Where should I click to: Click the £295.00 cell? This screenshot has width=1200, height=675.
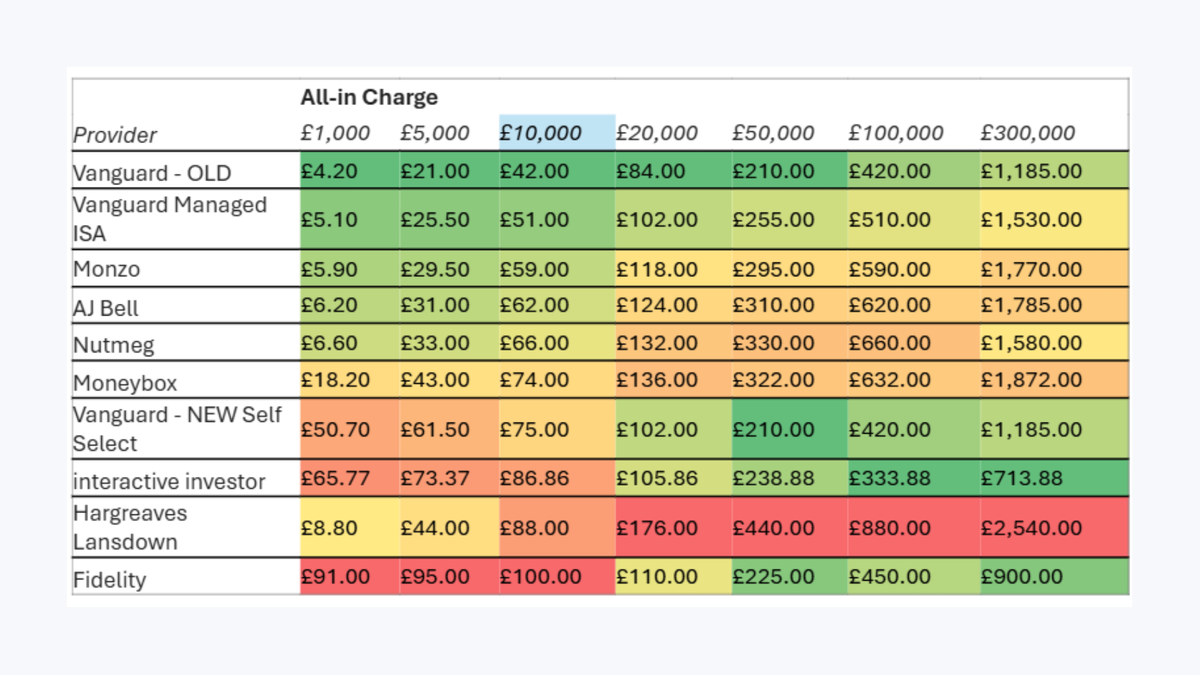789,269
